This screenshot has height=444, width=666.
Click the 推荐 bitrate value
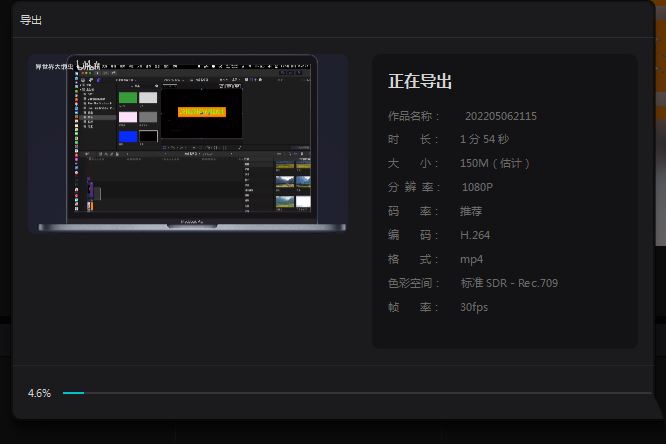tap(471, 212)
